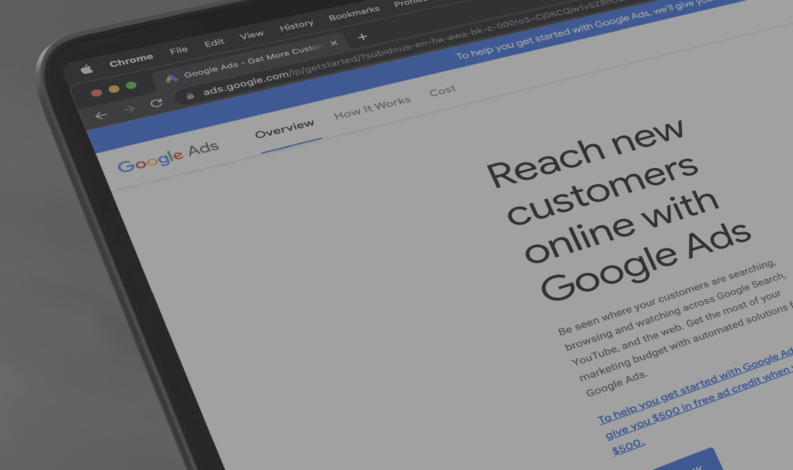Viewport: 793px width, 470px height.
Task: Switch to the Cost tab
Action: coord(443,91)
